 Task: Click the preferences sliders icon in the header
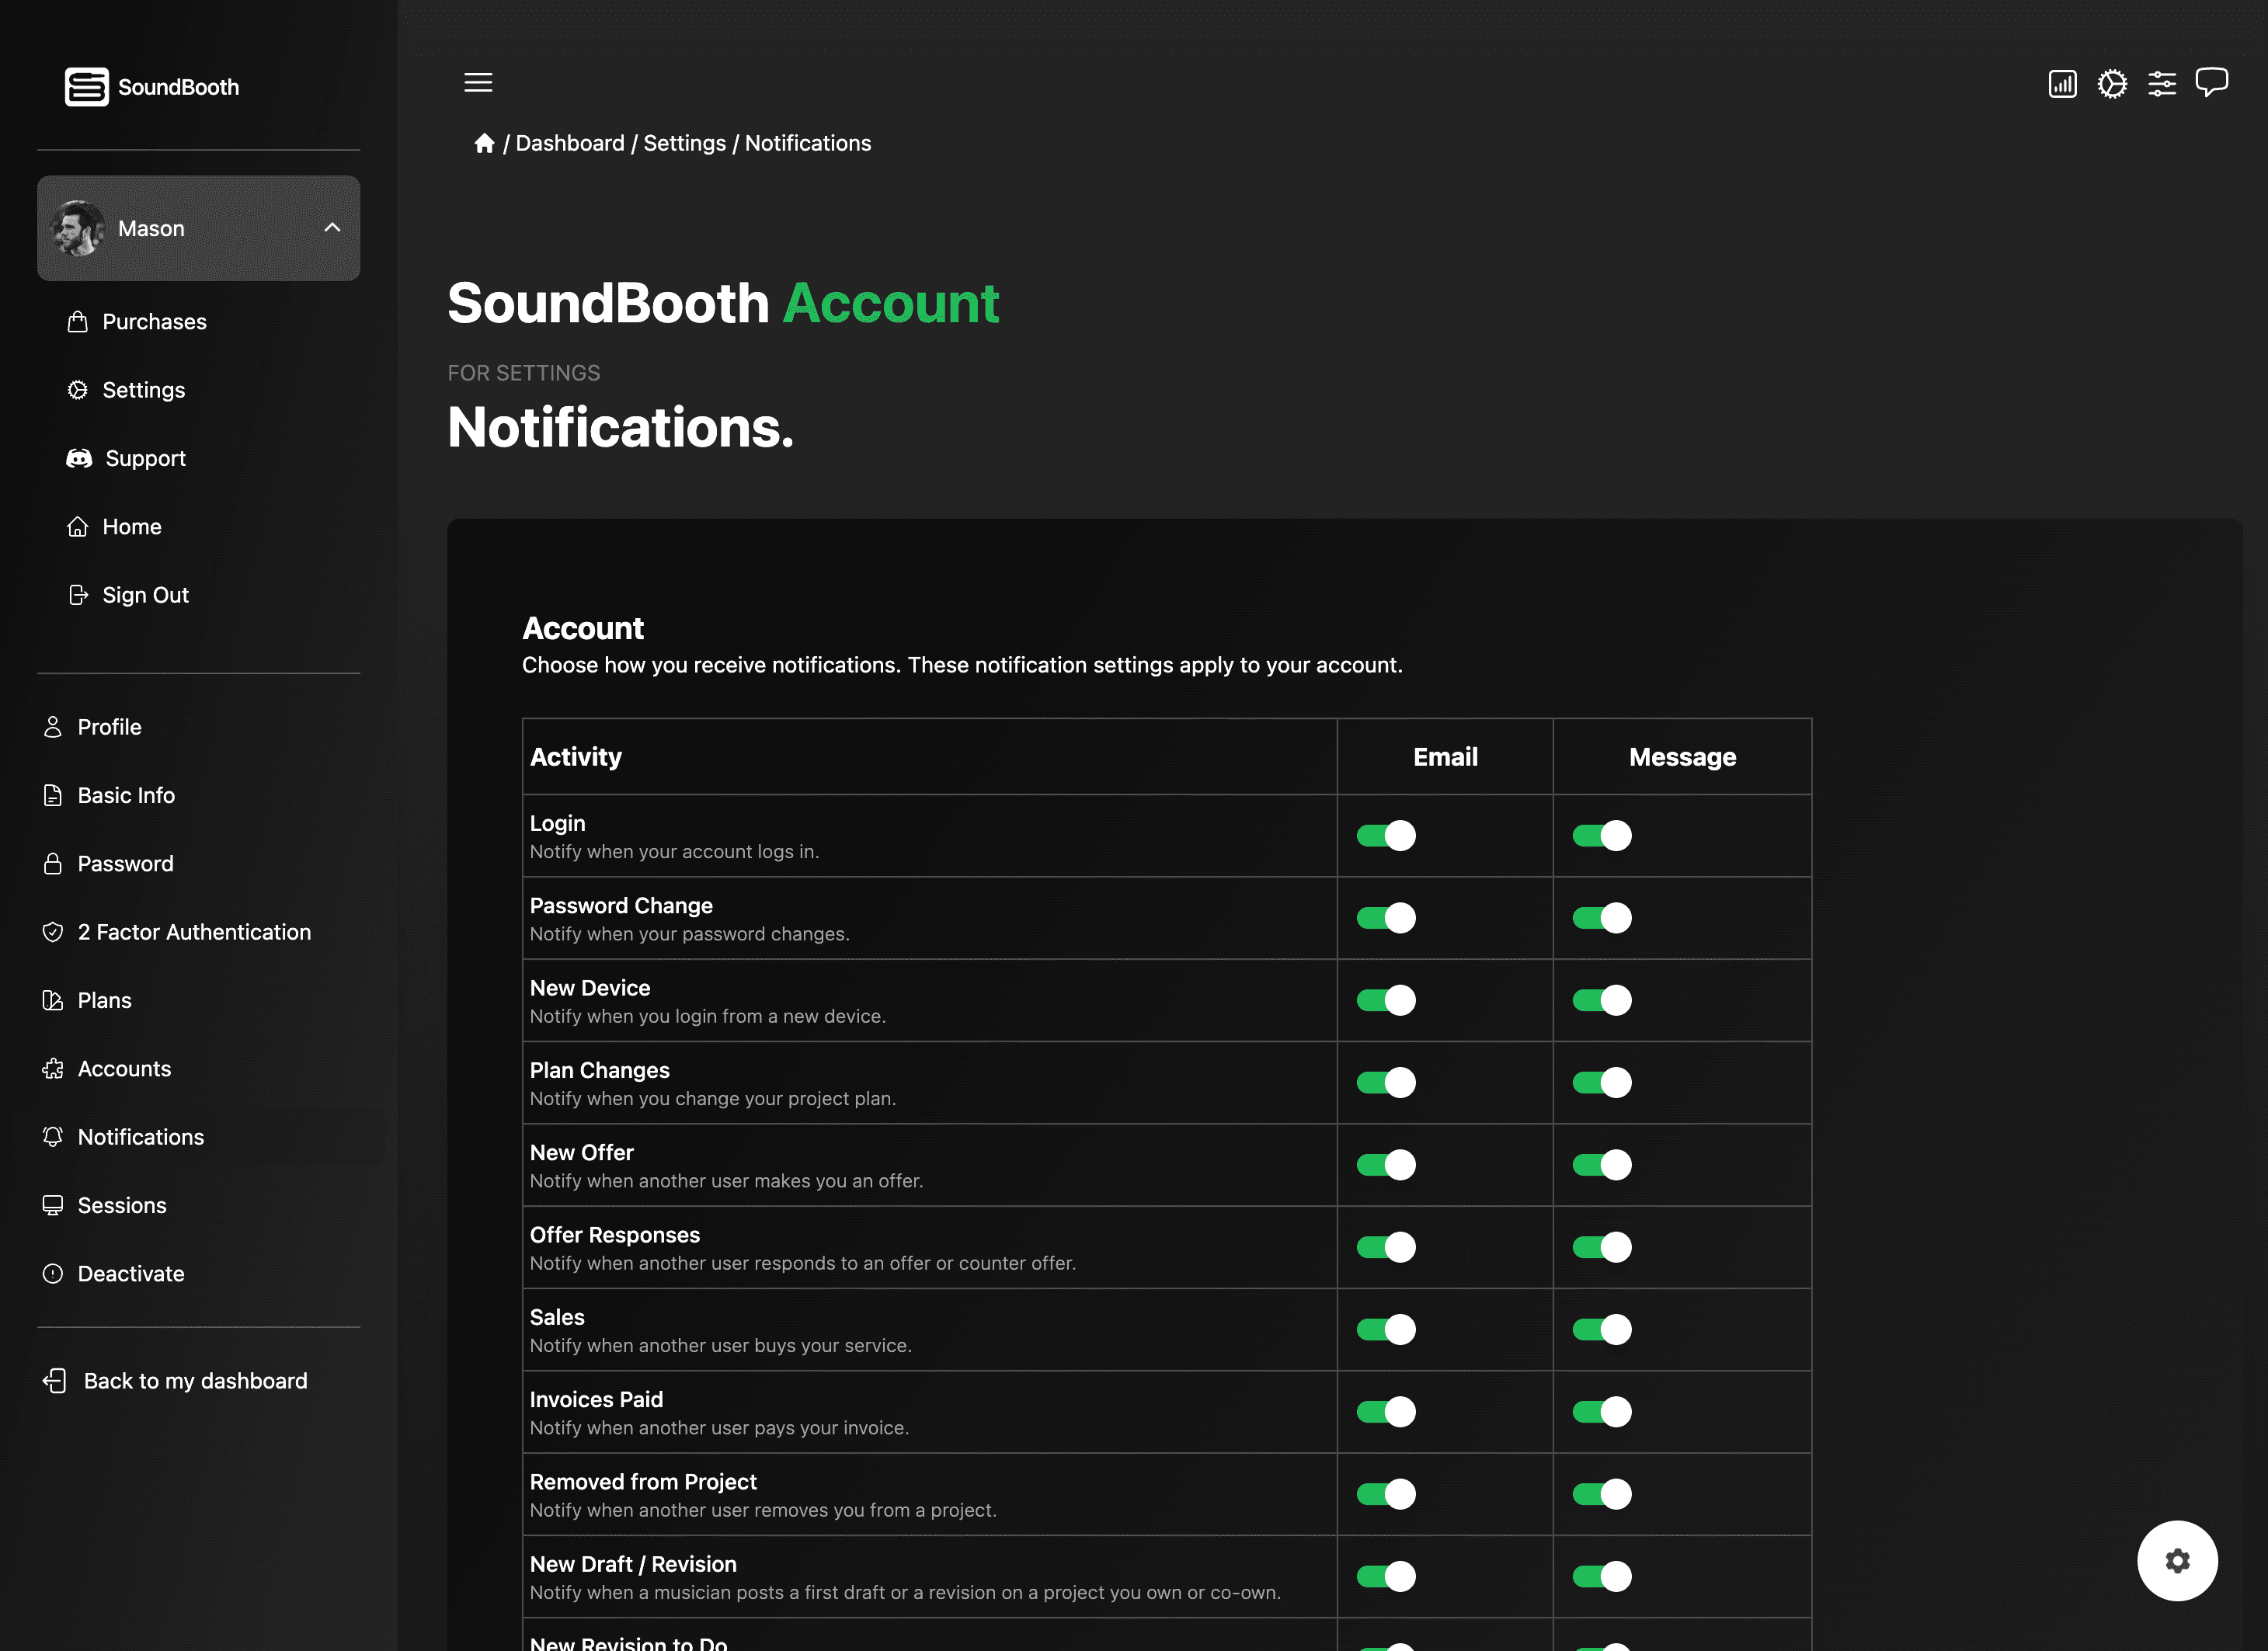pos(2162,84)
